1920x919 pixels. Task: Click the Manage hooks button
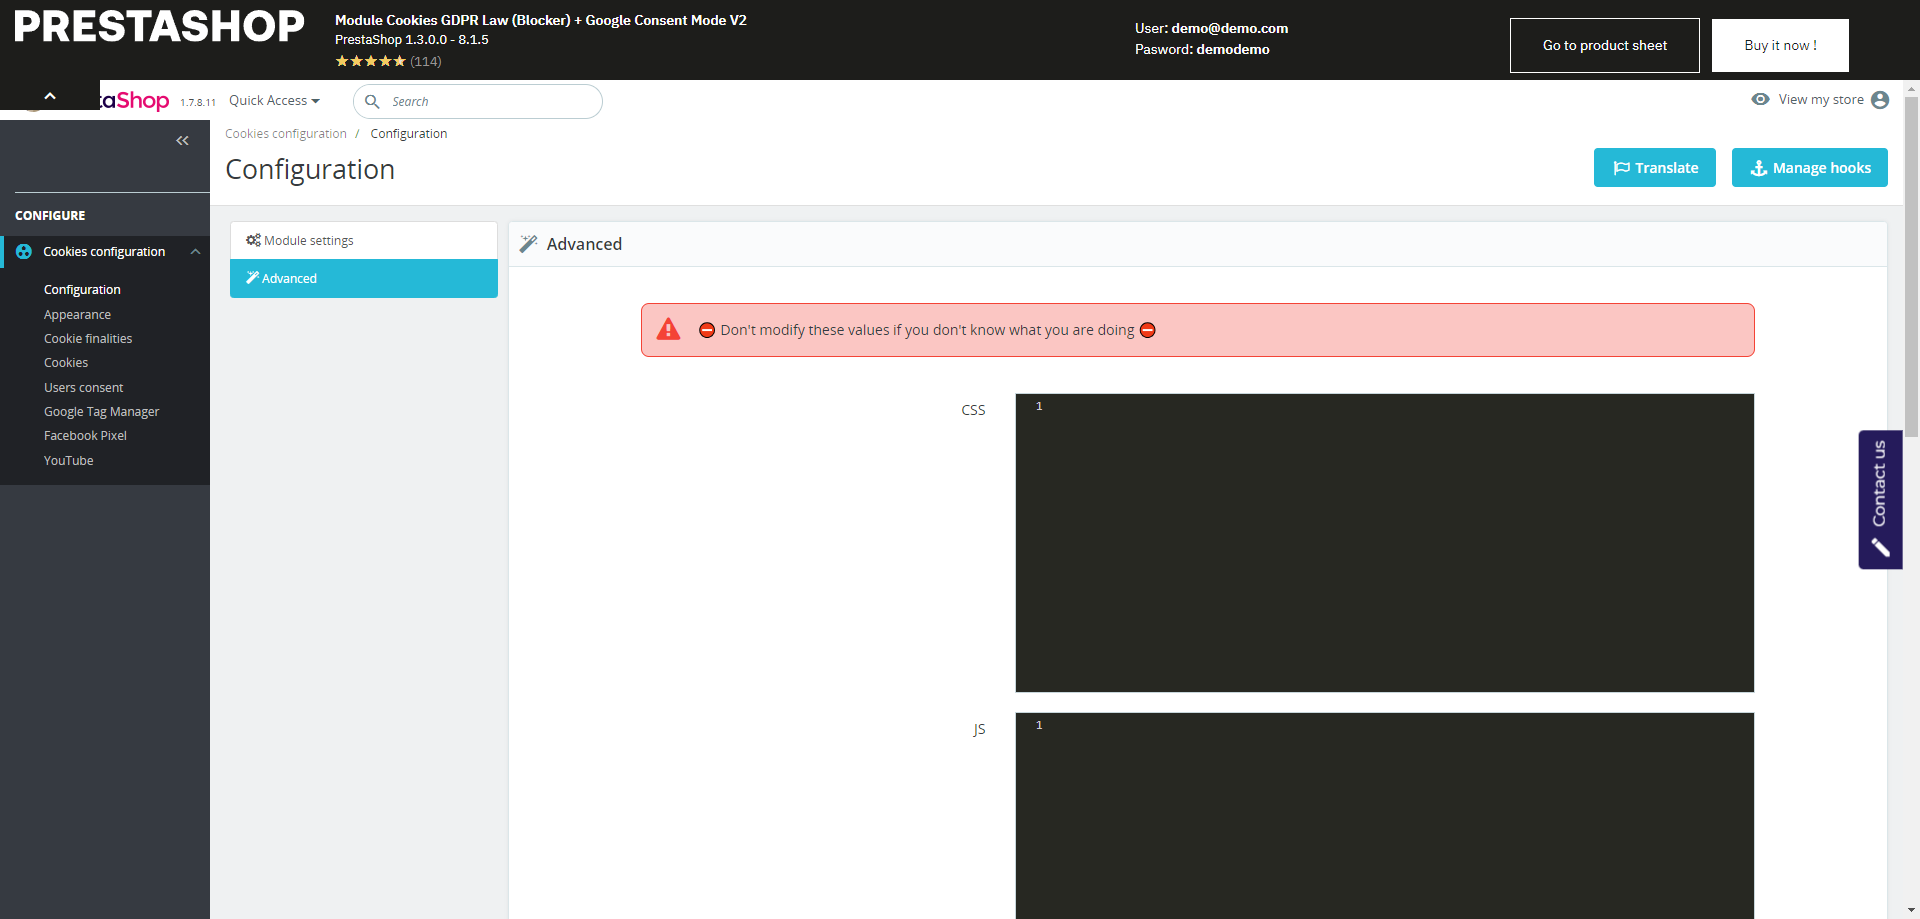[x=1810, y=168]
